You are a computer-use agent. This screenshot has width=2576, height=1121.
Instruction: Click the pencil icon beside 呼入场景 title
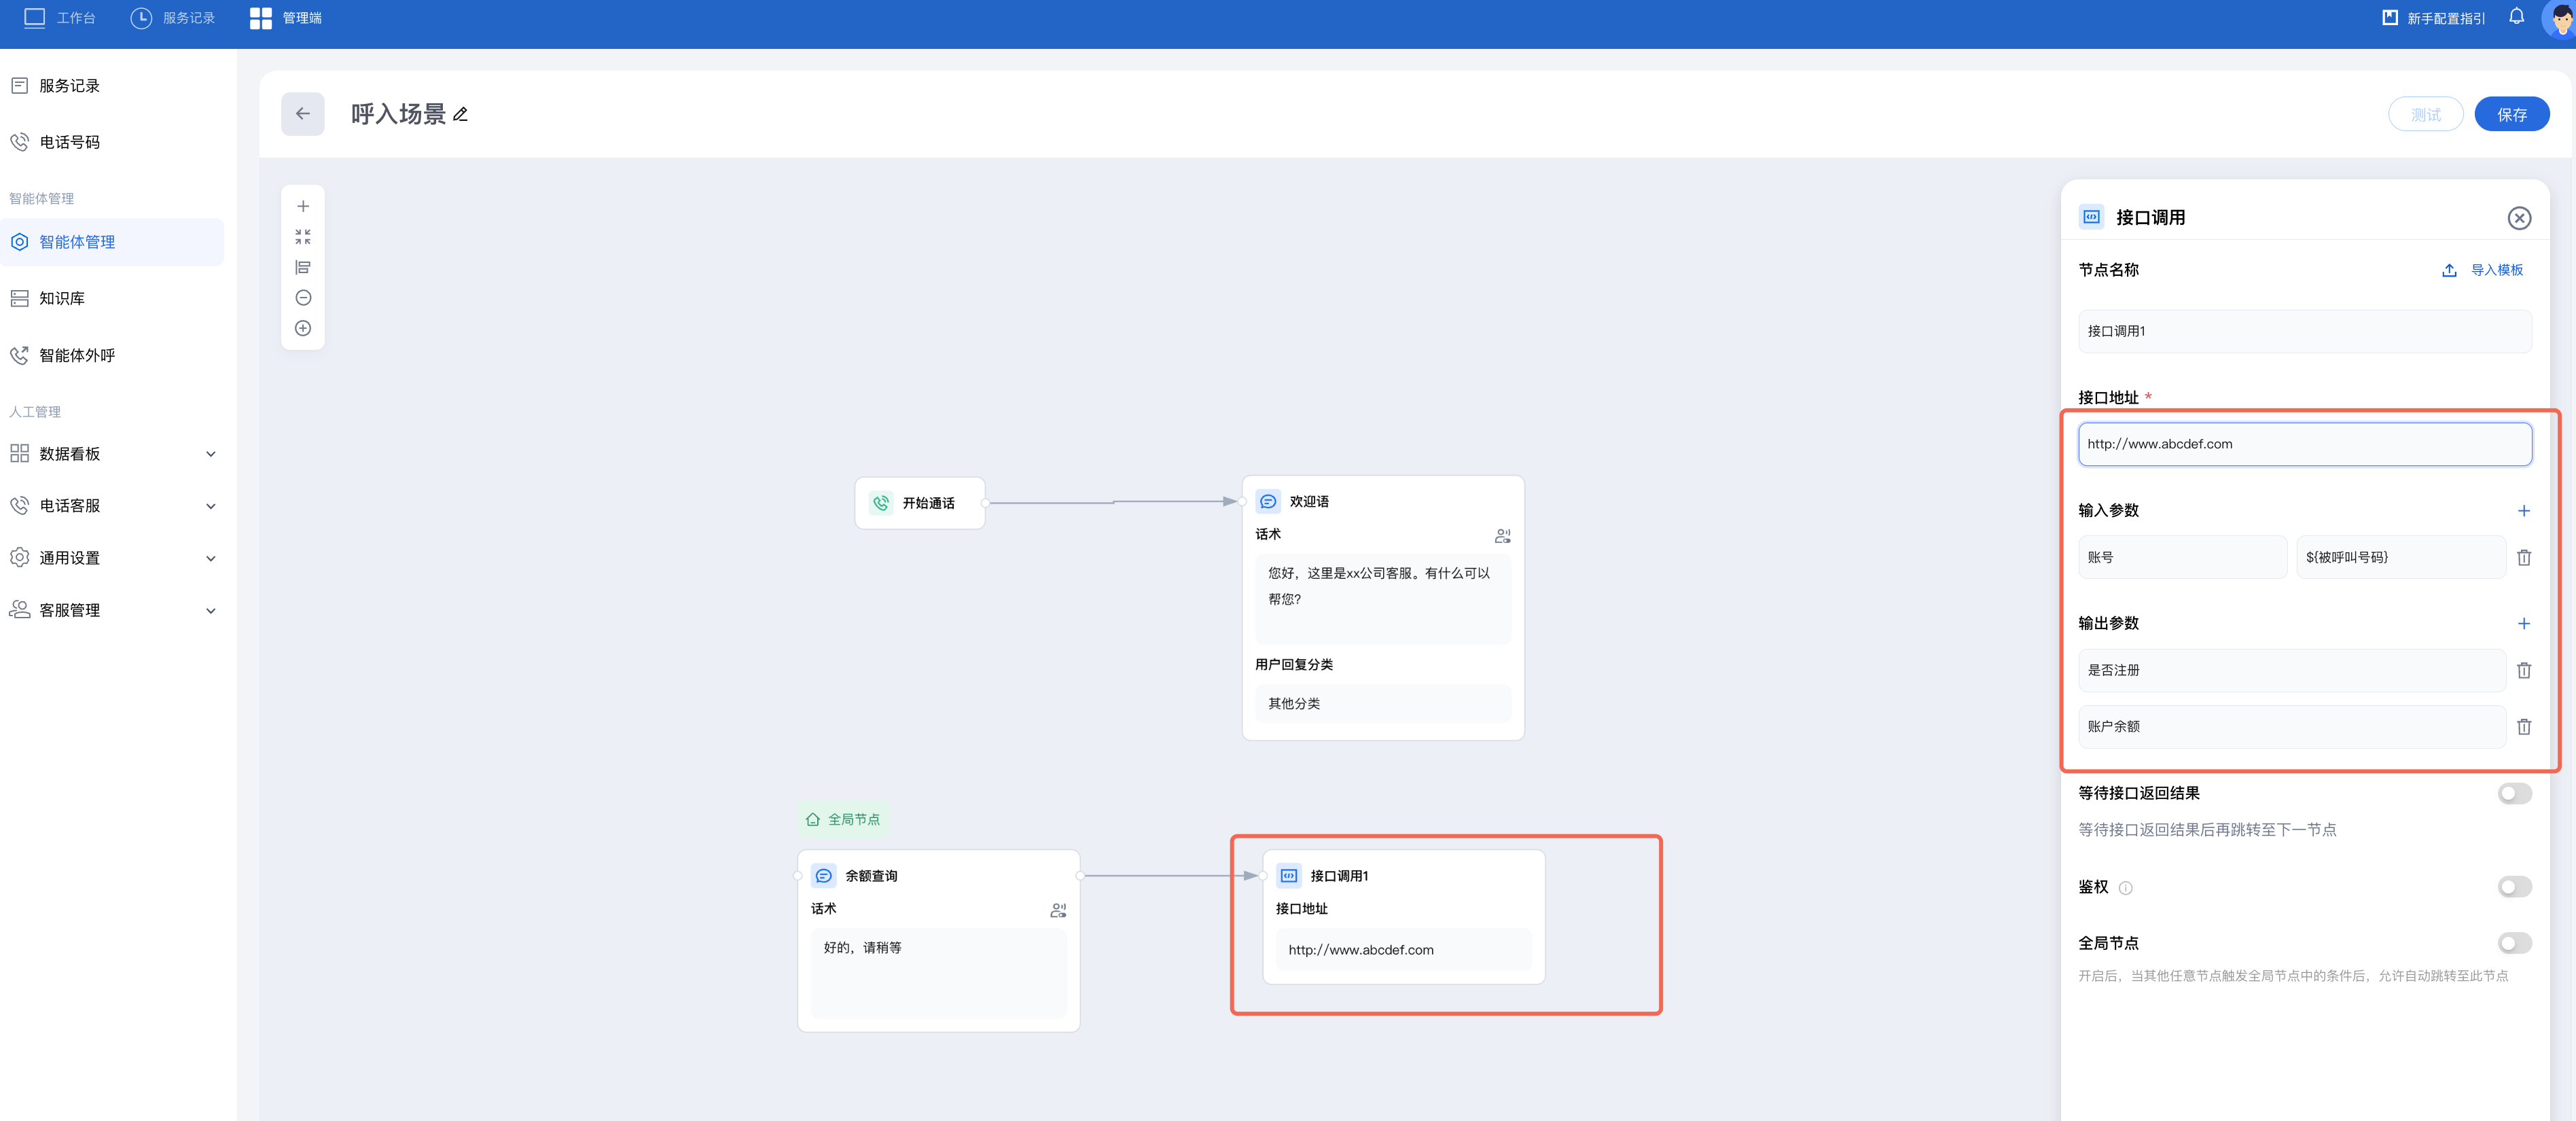(461, 115)
